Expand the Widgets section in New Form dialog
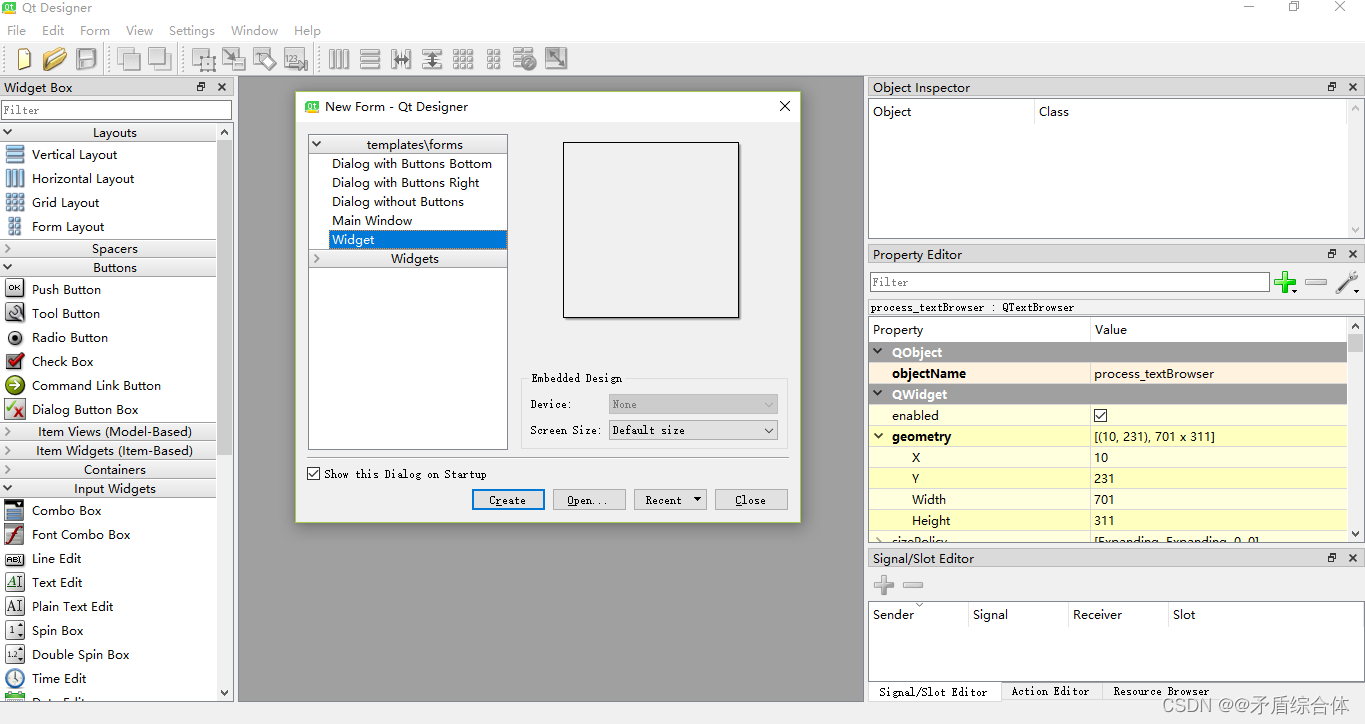This screenshot has height=724, width=1365. 317,258
